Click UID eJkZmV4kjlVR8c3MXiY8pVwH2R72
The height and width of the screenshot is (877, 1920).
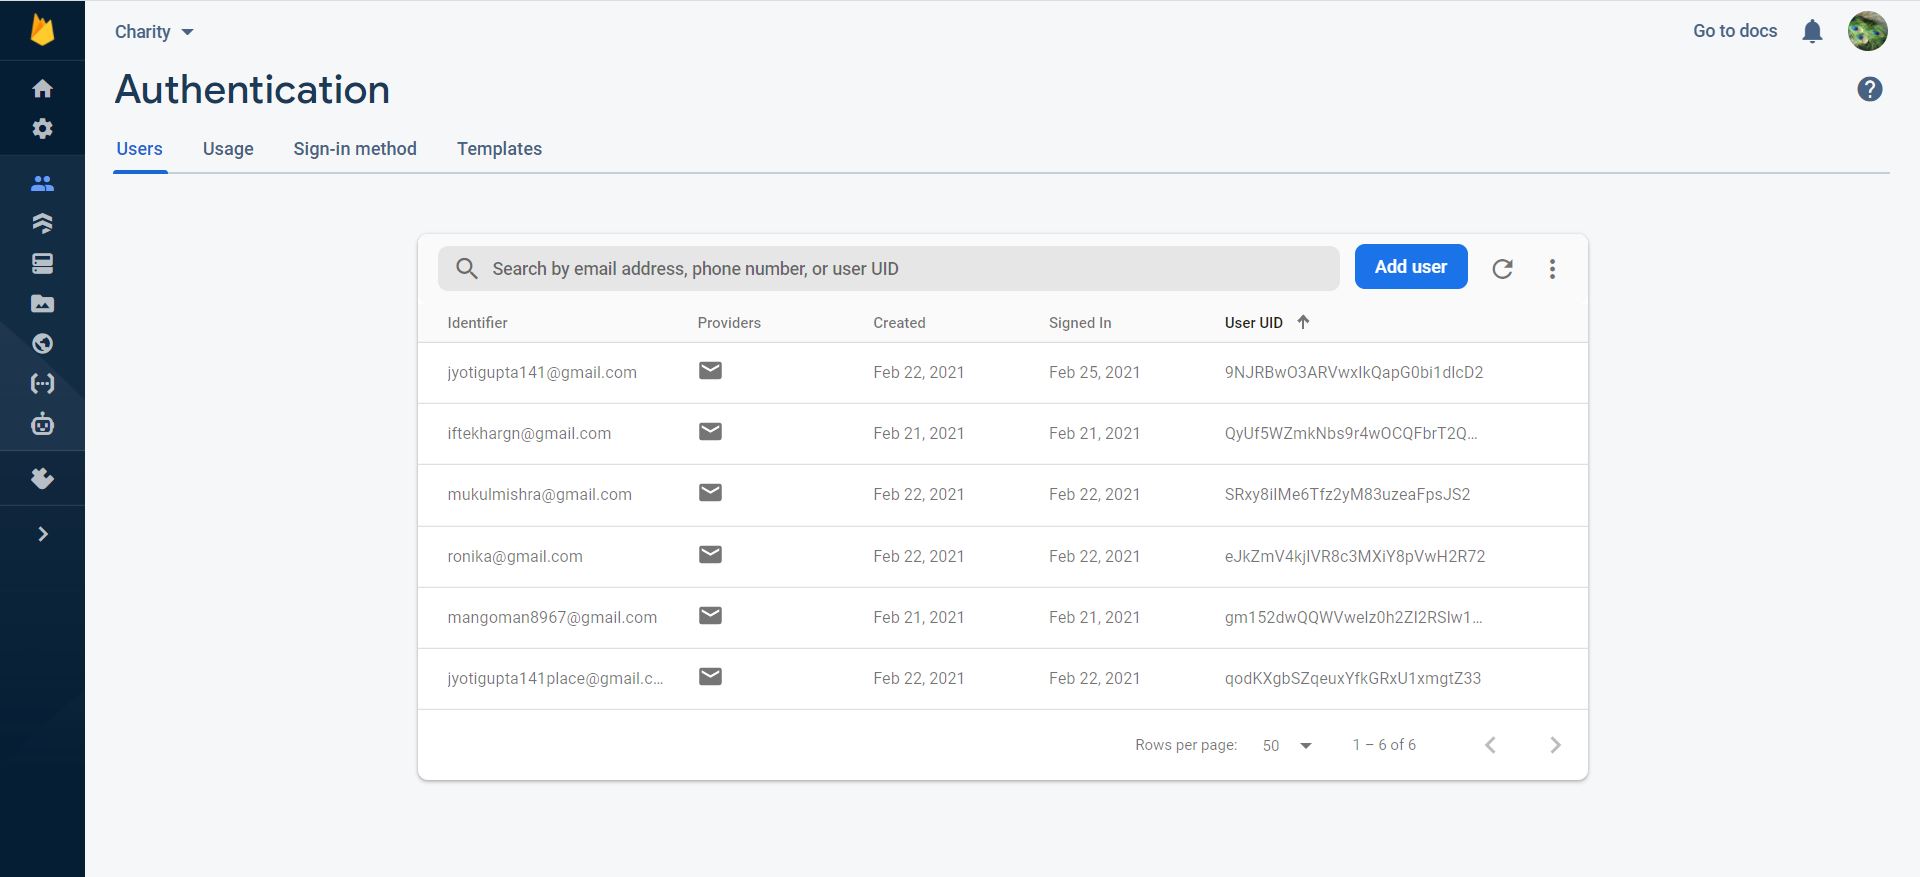point(1354,556)
